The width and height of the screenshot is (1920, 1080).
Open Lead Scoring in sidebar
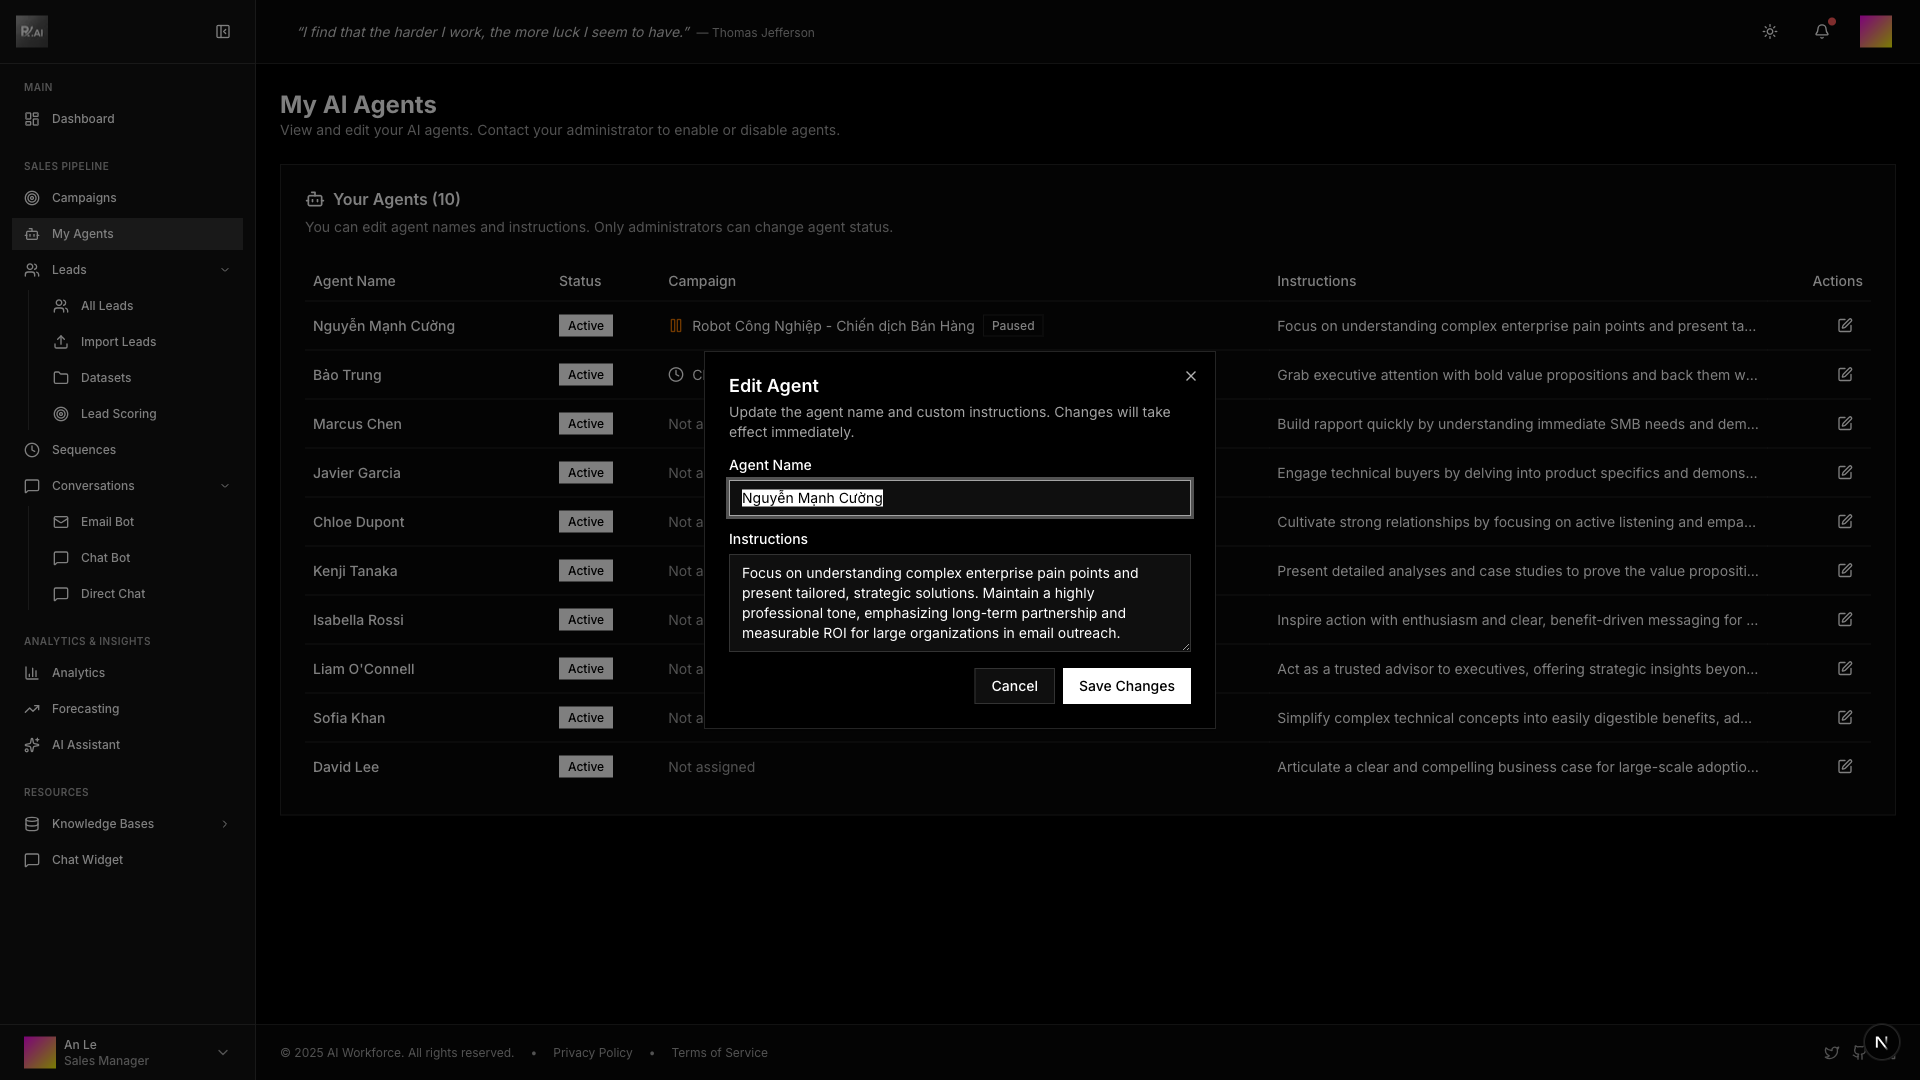tap(118, 414)
